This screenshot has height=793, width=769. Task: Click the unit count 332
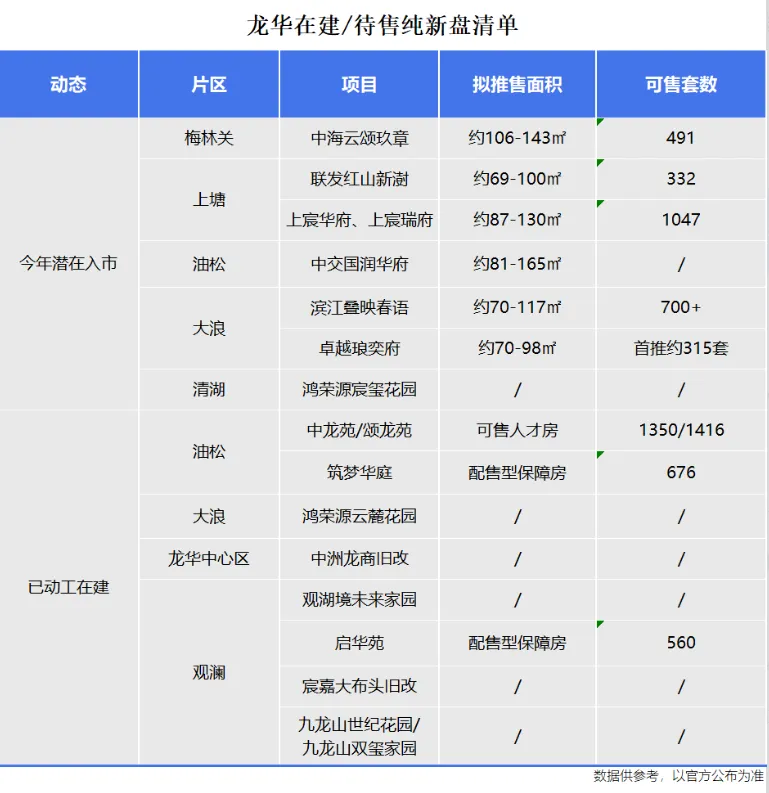click(681, 179)
